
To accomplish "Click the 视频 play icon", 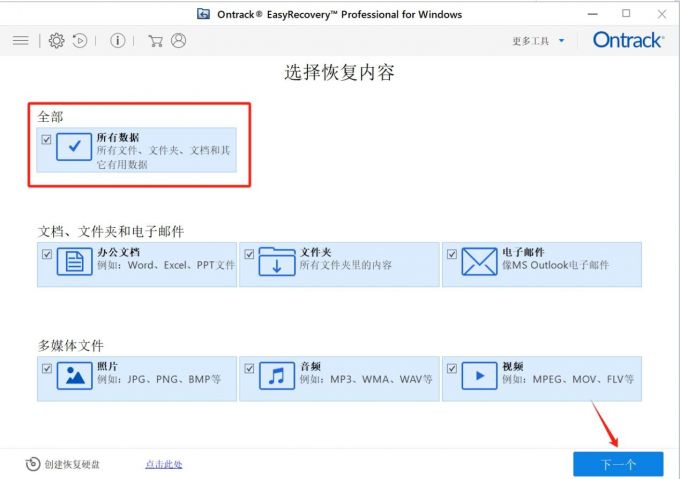I will tap(479, 376).
